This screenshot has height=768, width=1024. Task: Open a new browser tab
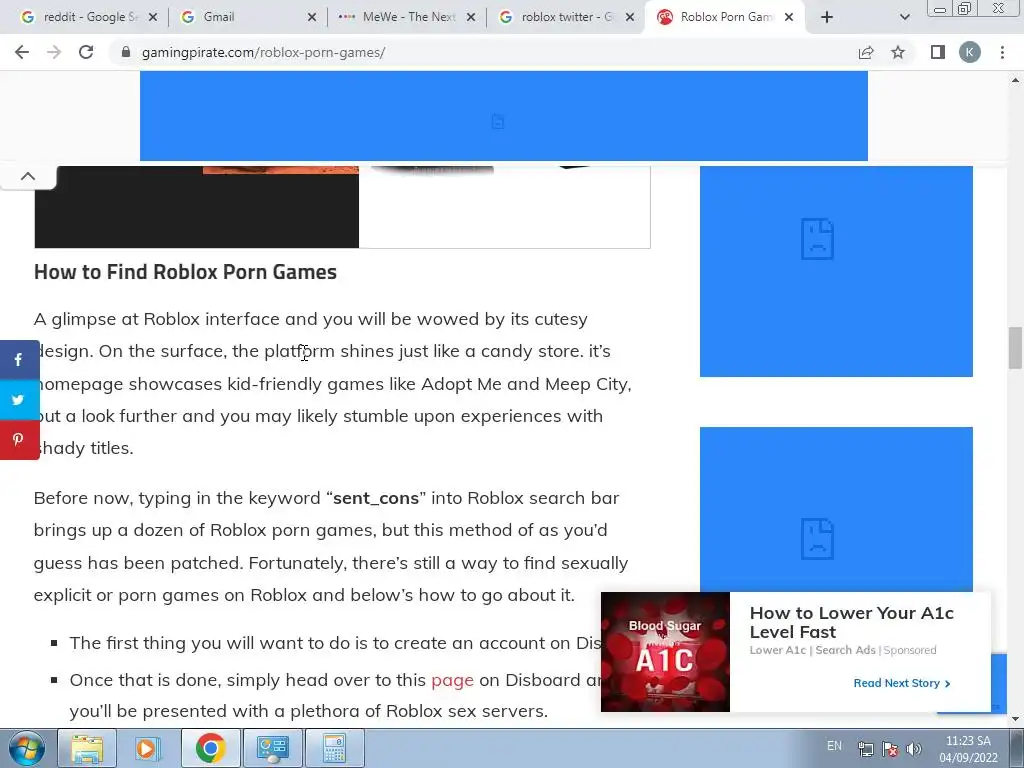click(x=827, y=18)
